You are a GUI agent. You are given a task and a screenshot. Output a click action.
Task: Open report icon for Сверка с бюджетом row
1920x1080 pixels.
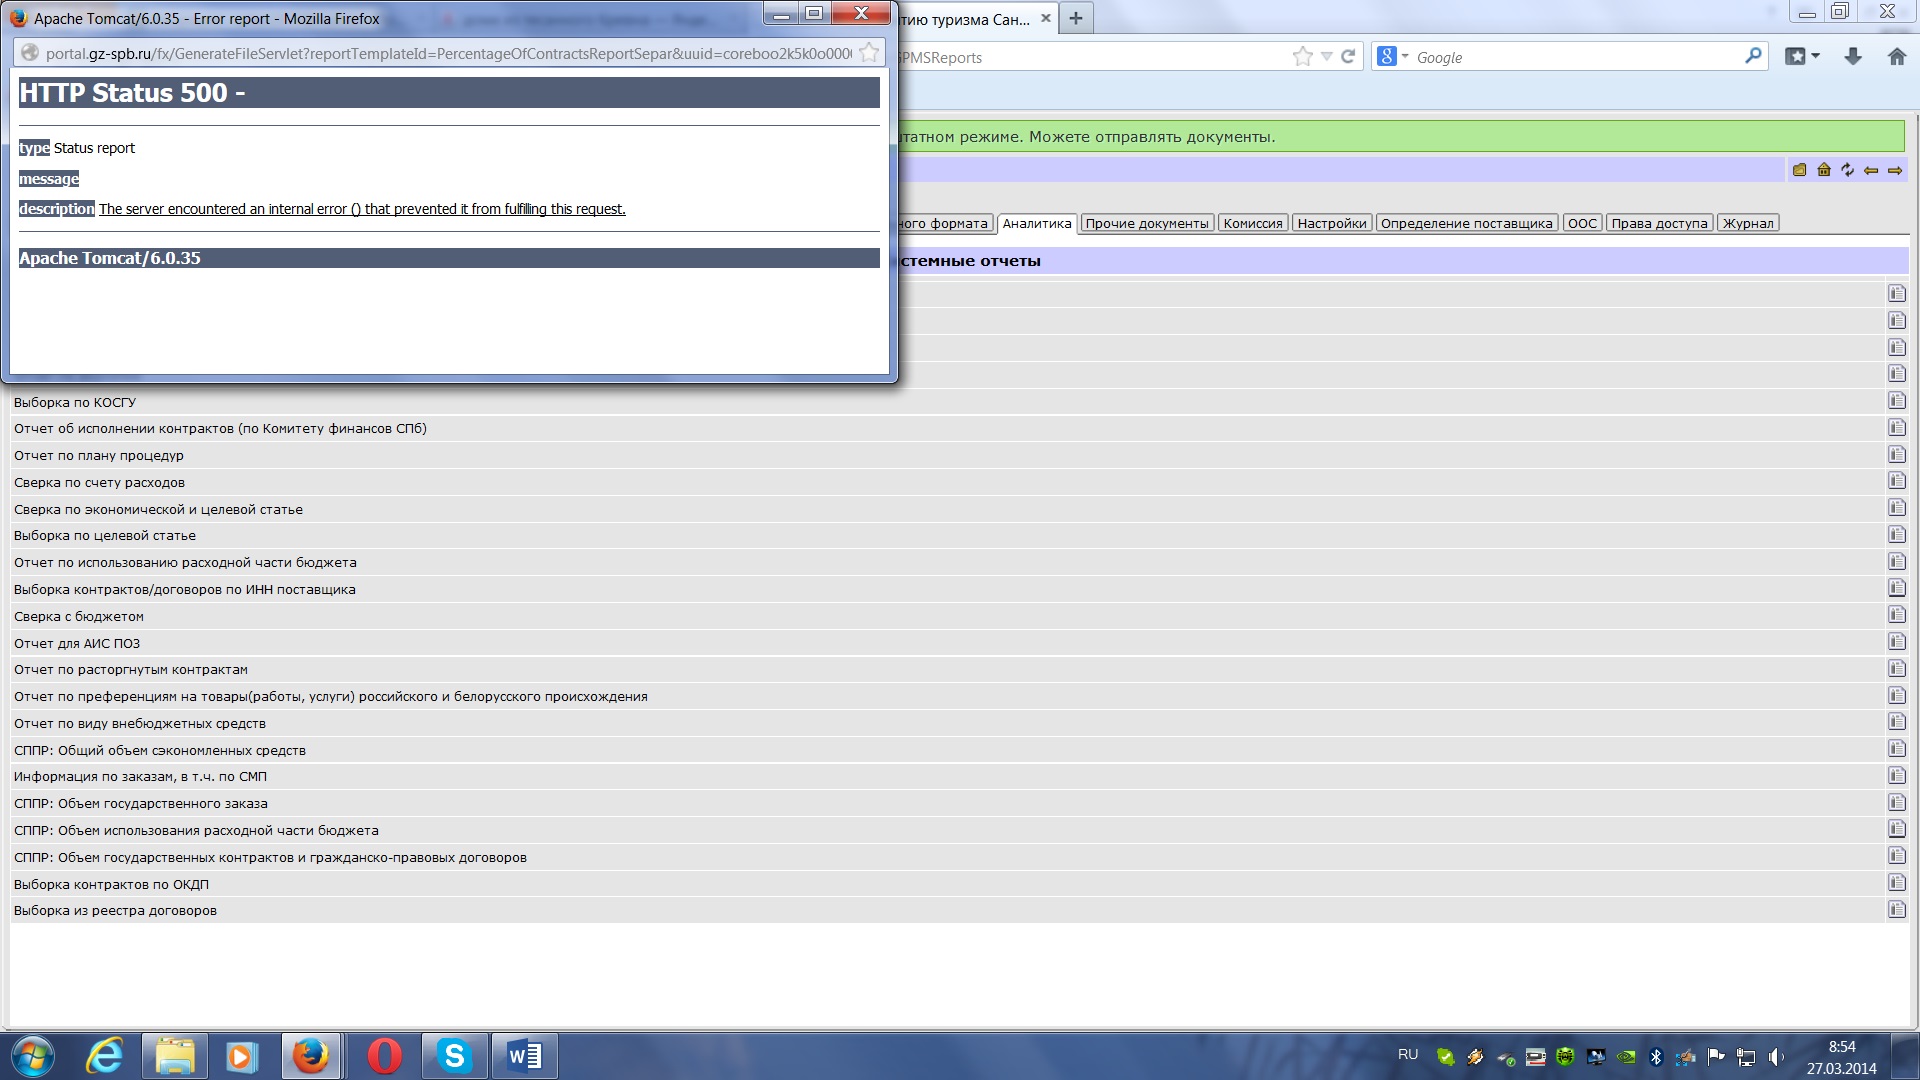1896,615
